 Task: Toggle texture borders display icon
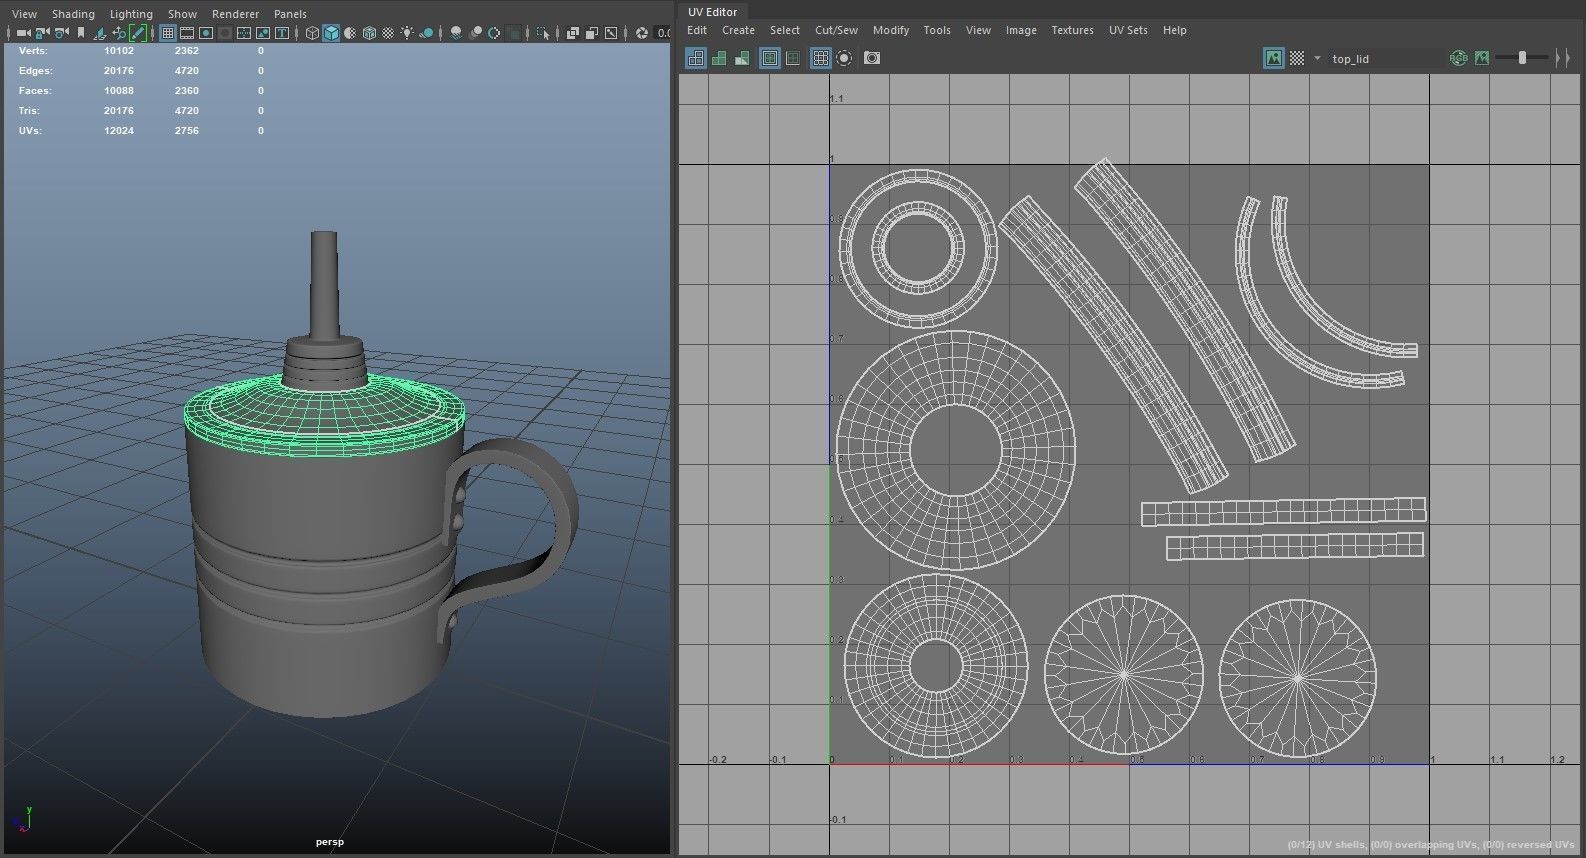770,58
